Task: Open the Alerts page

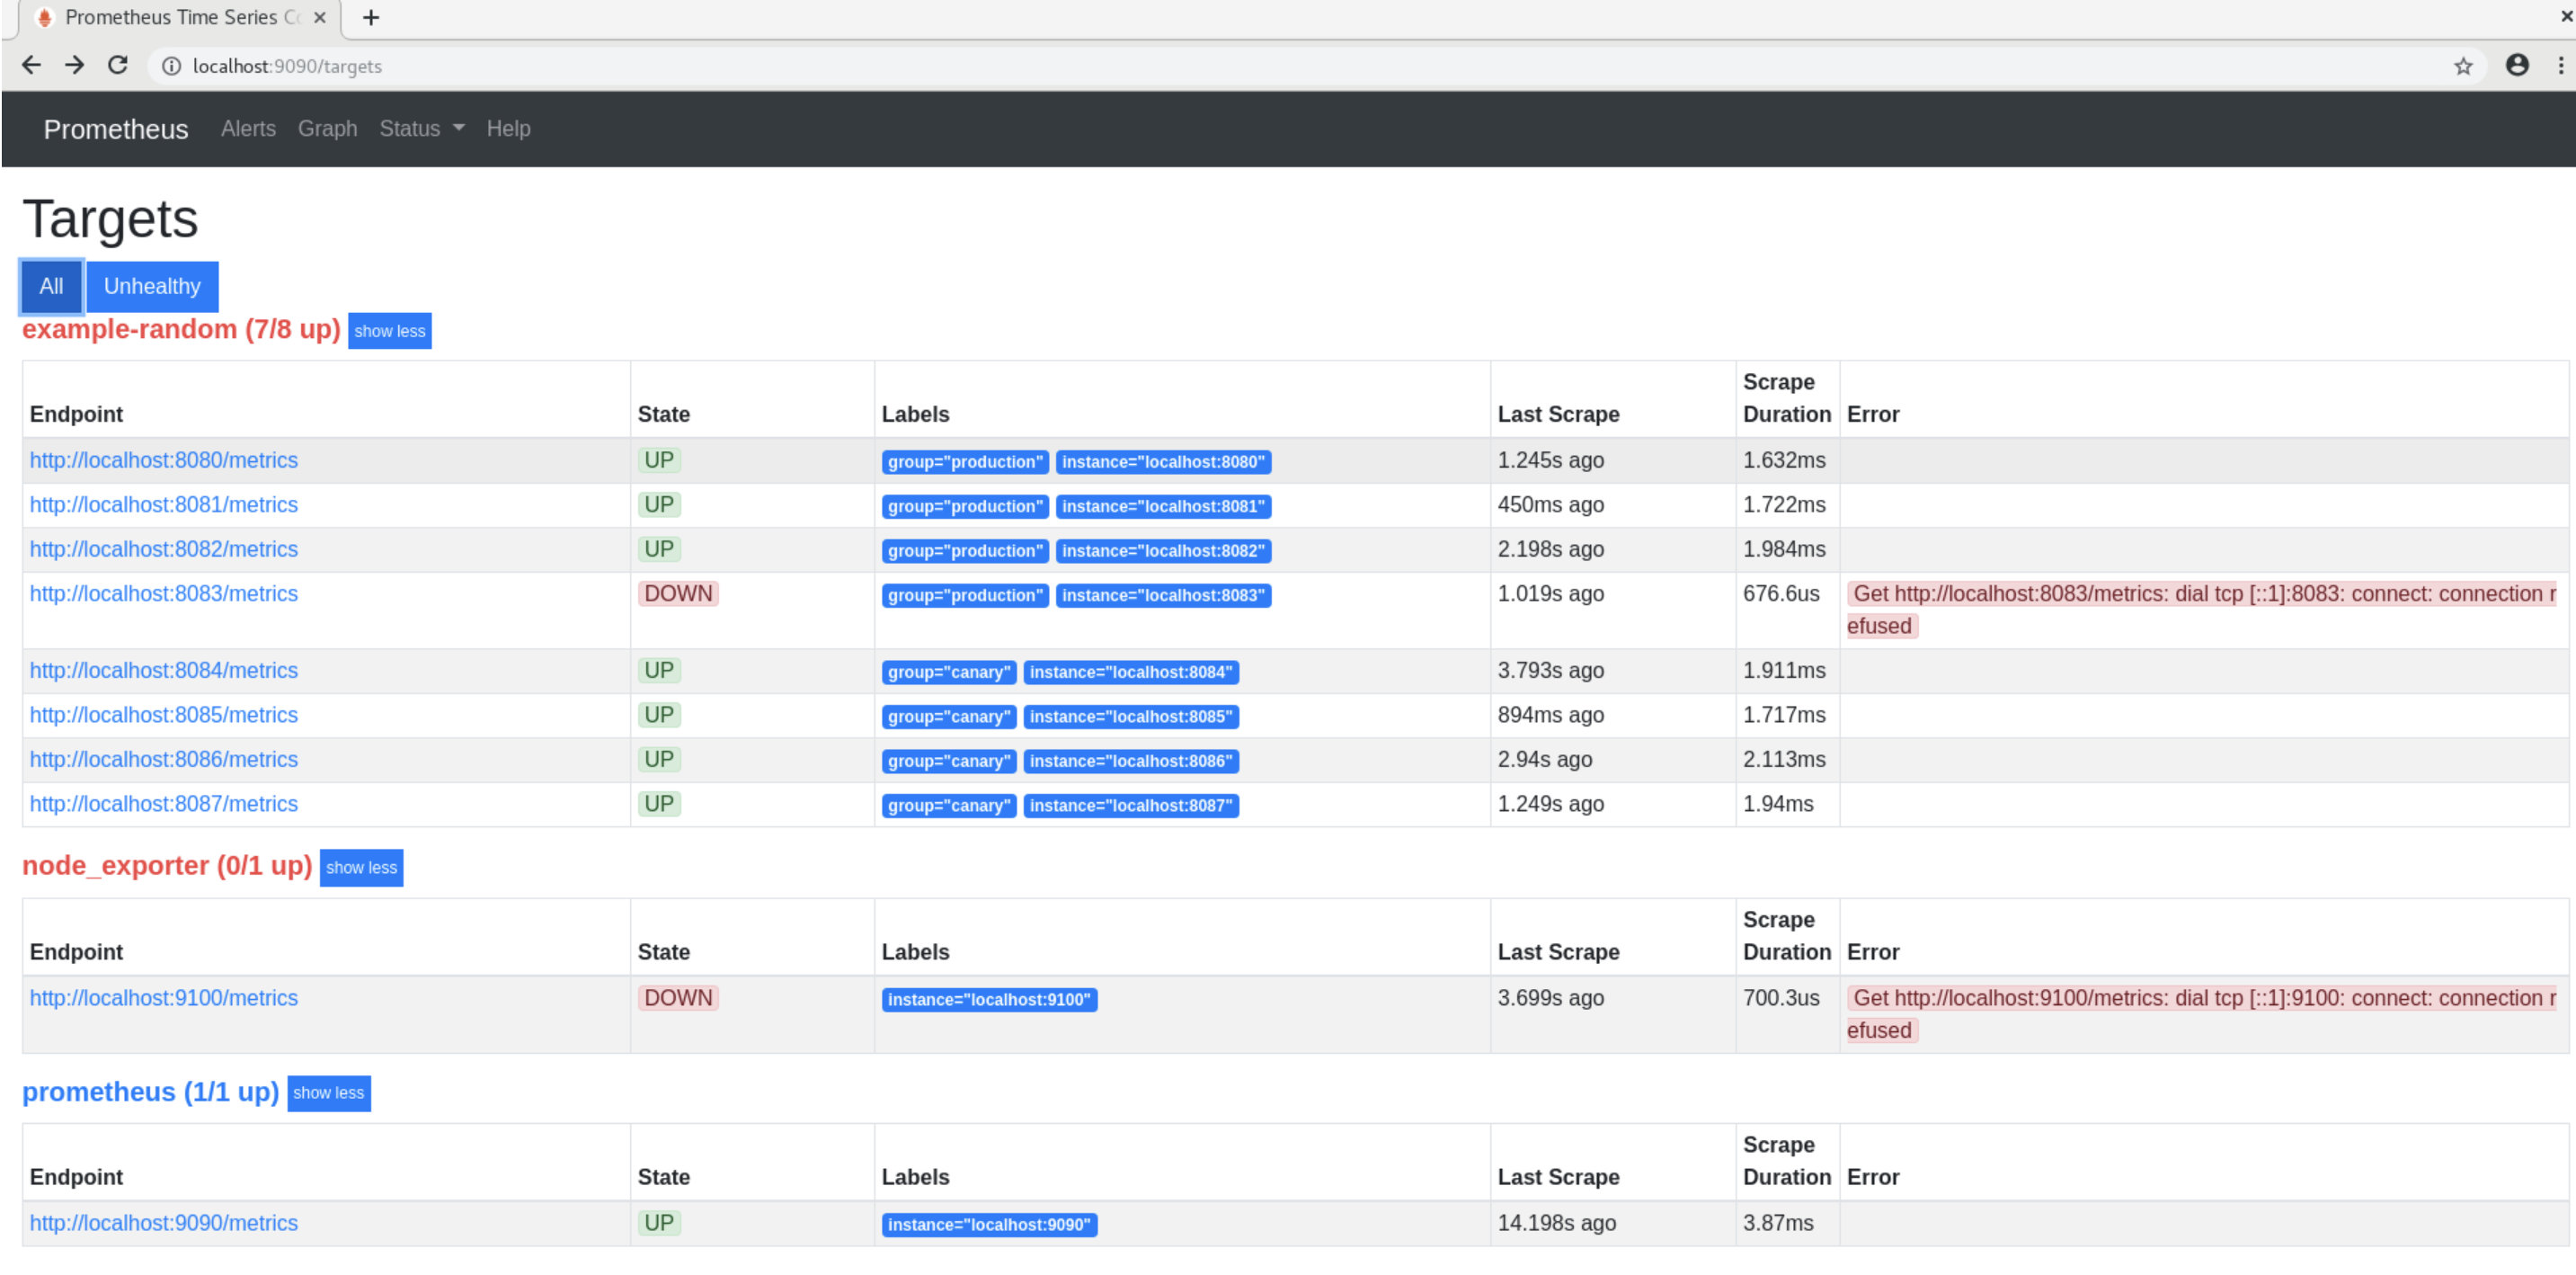Action: click(247, 129)
